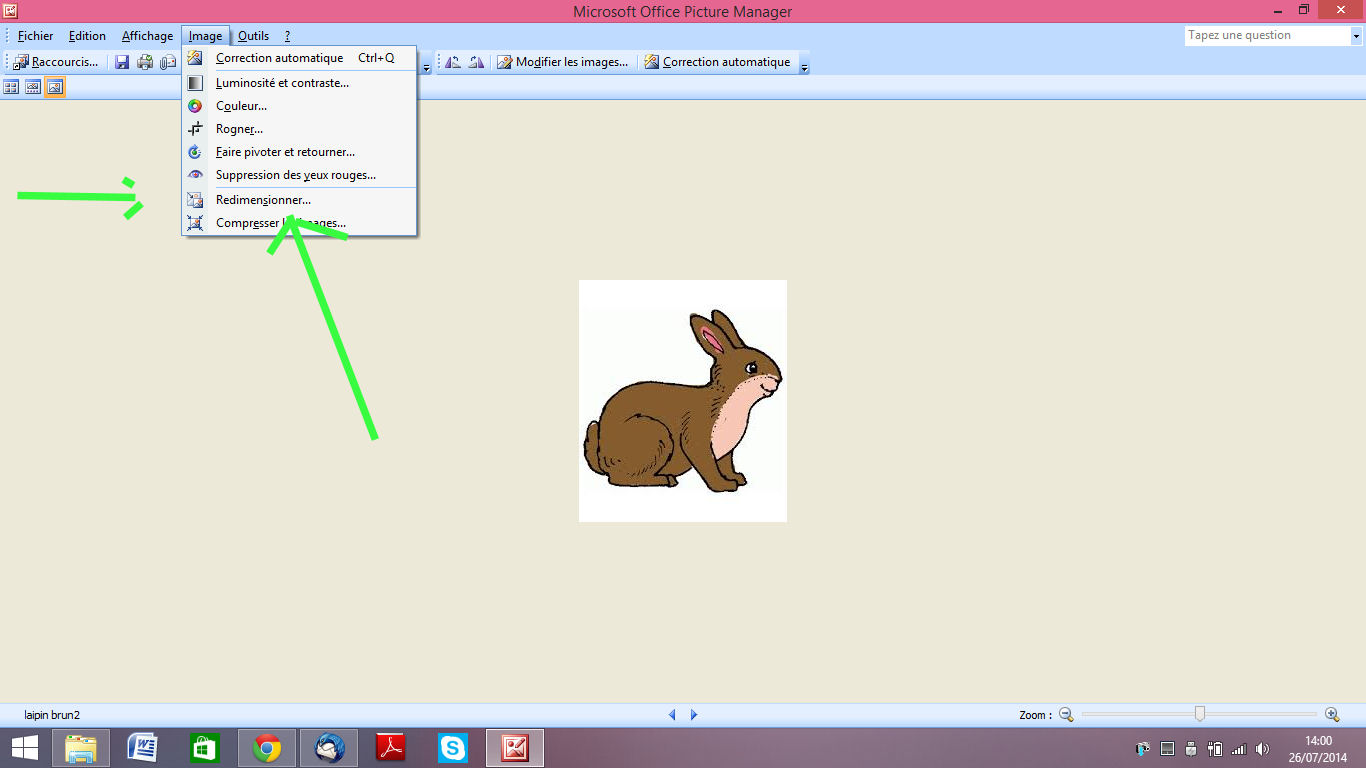Click the Tapez une question field
Viewport: 1366px width, 768px height.
pyautogui.click(x=1267, y=36)
